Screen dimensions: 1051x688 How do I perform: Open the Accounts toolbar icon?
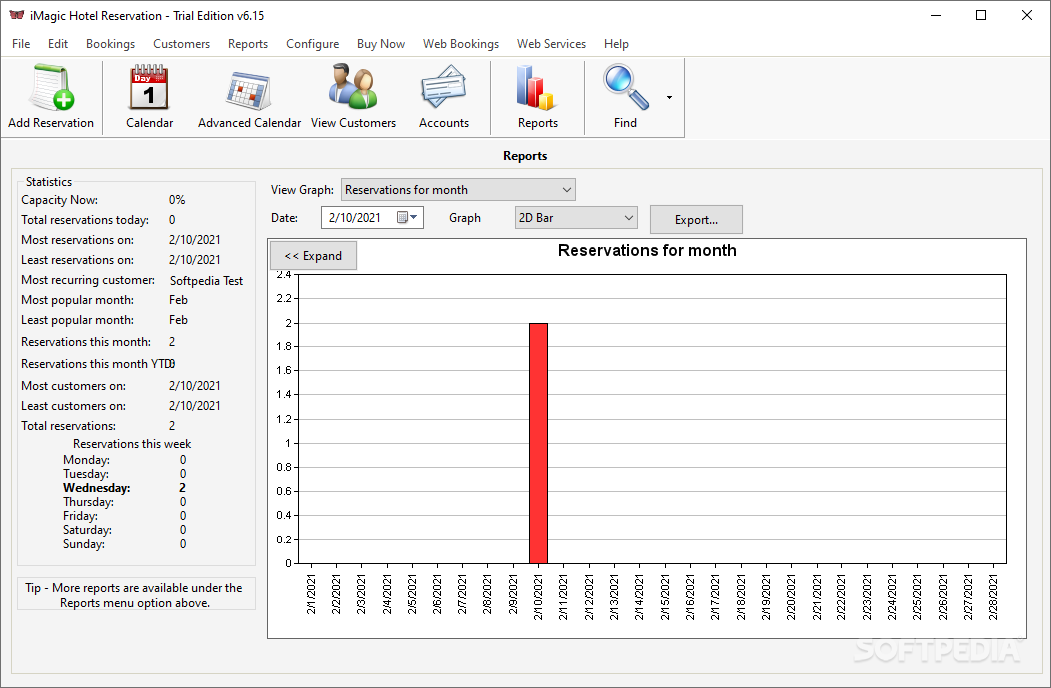pos(443,87)
